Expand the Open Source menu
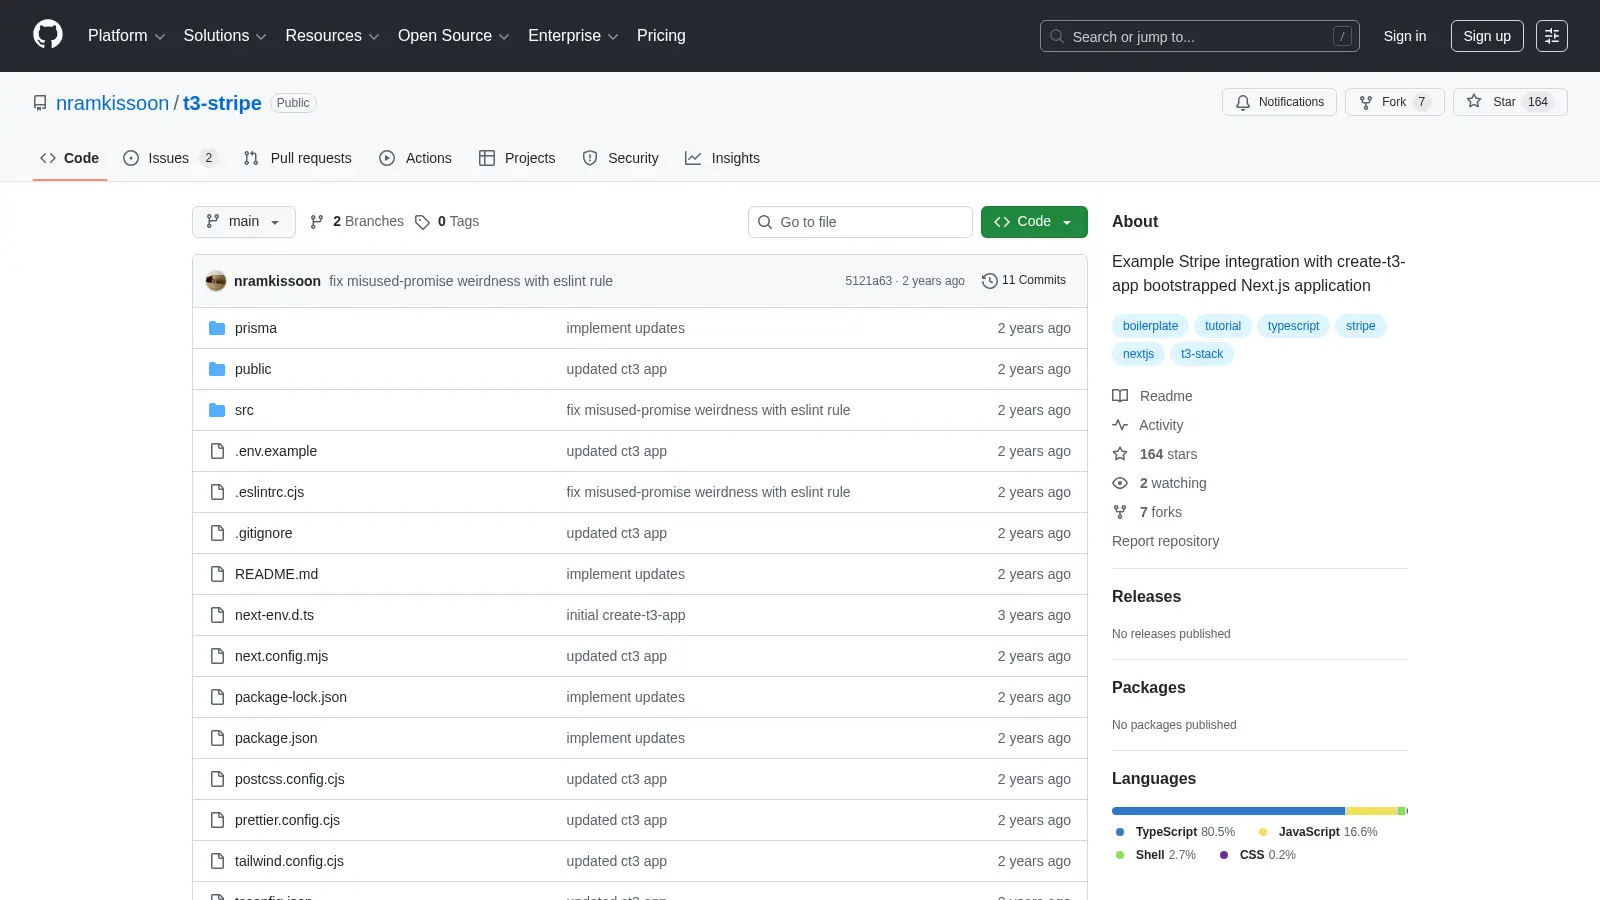Screen dimensions: 1600x900 coord(454,36)
